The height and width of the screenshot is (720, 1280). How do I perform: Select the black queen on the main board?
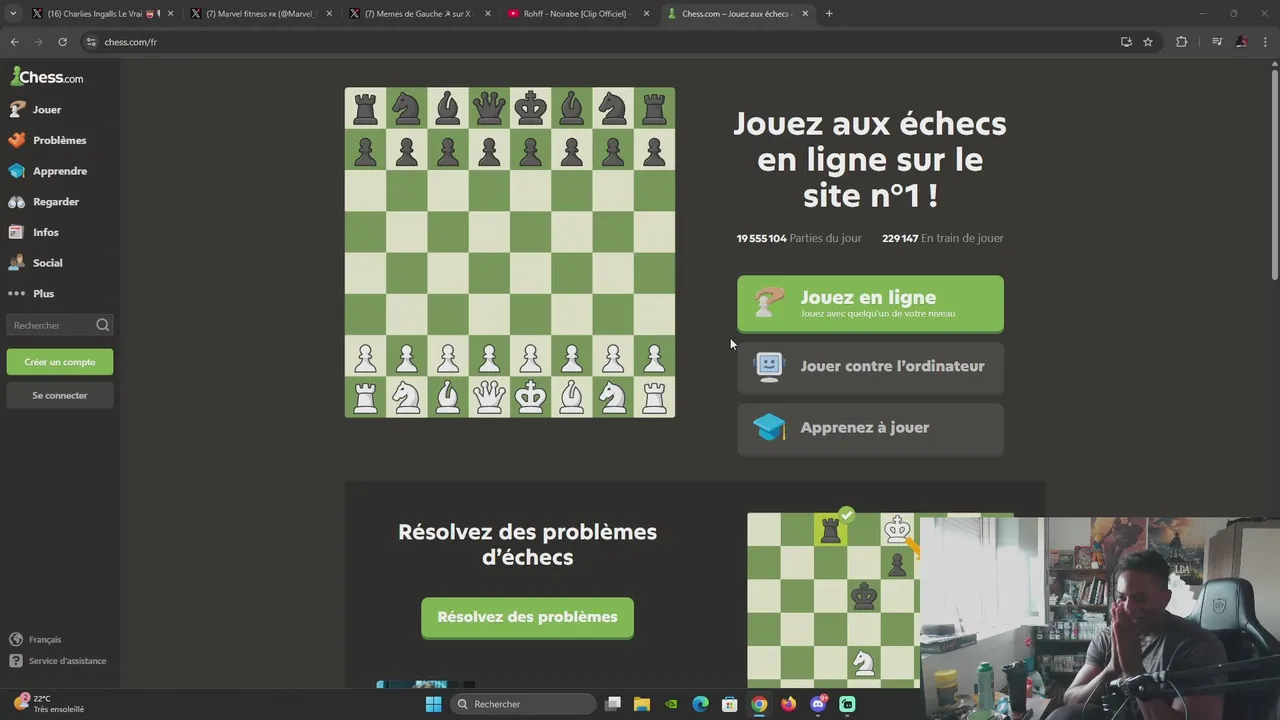point(489,108)
